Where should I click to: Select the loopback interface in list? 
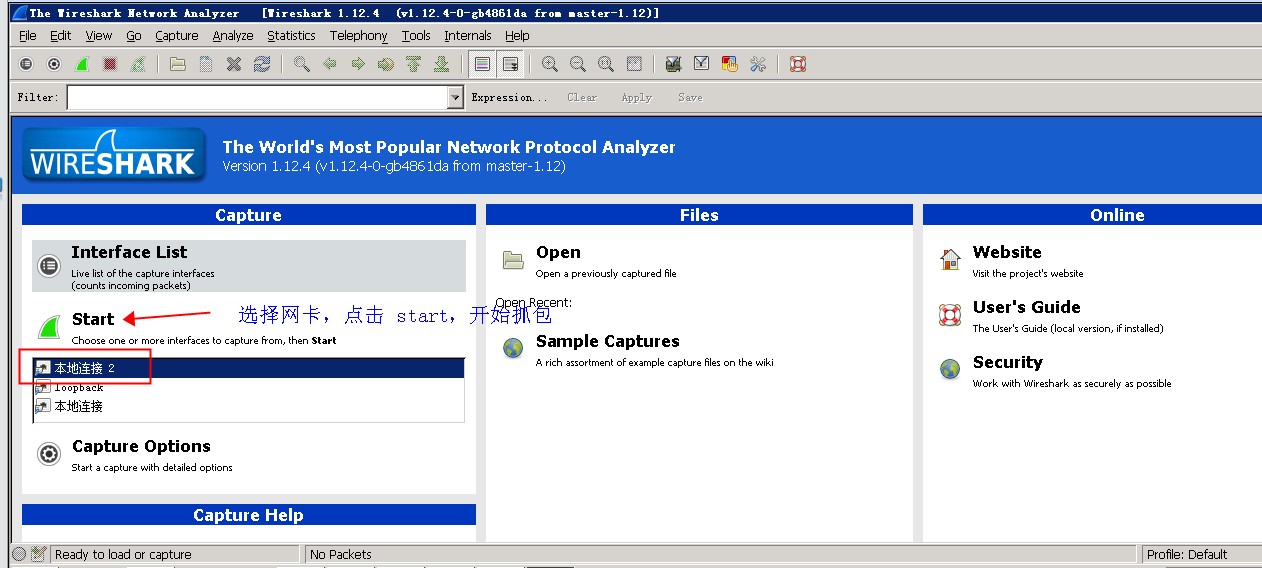(79, 387)
